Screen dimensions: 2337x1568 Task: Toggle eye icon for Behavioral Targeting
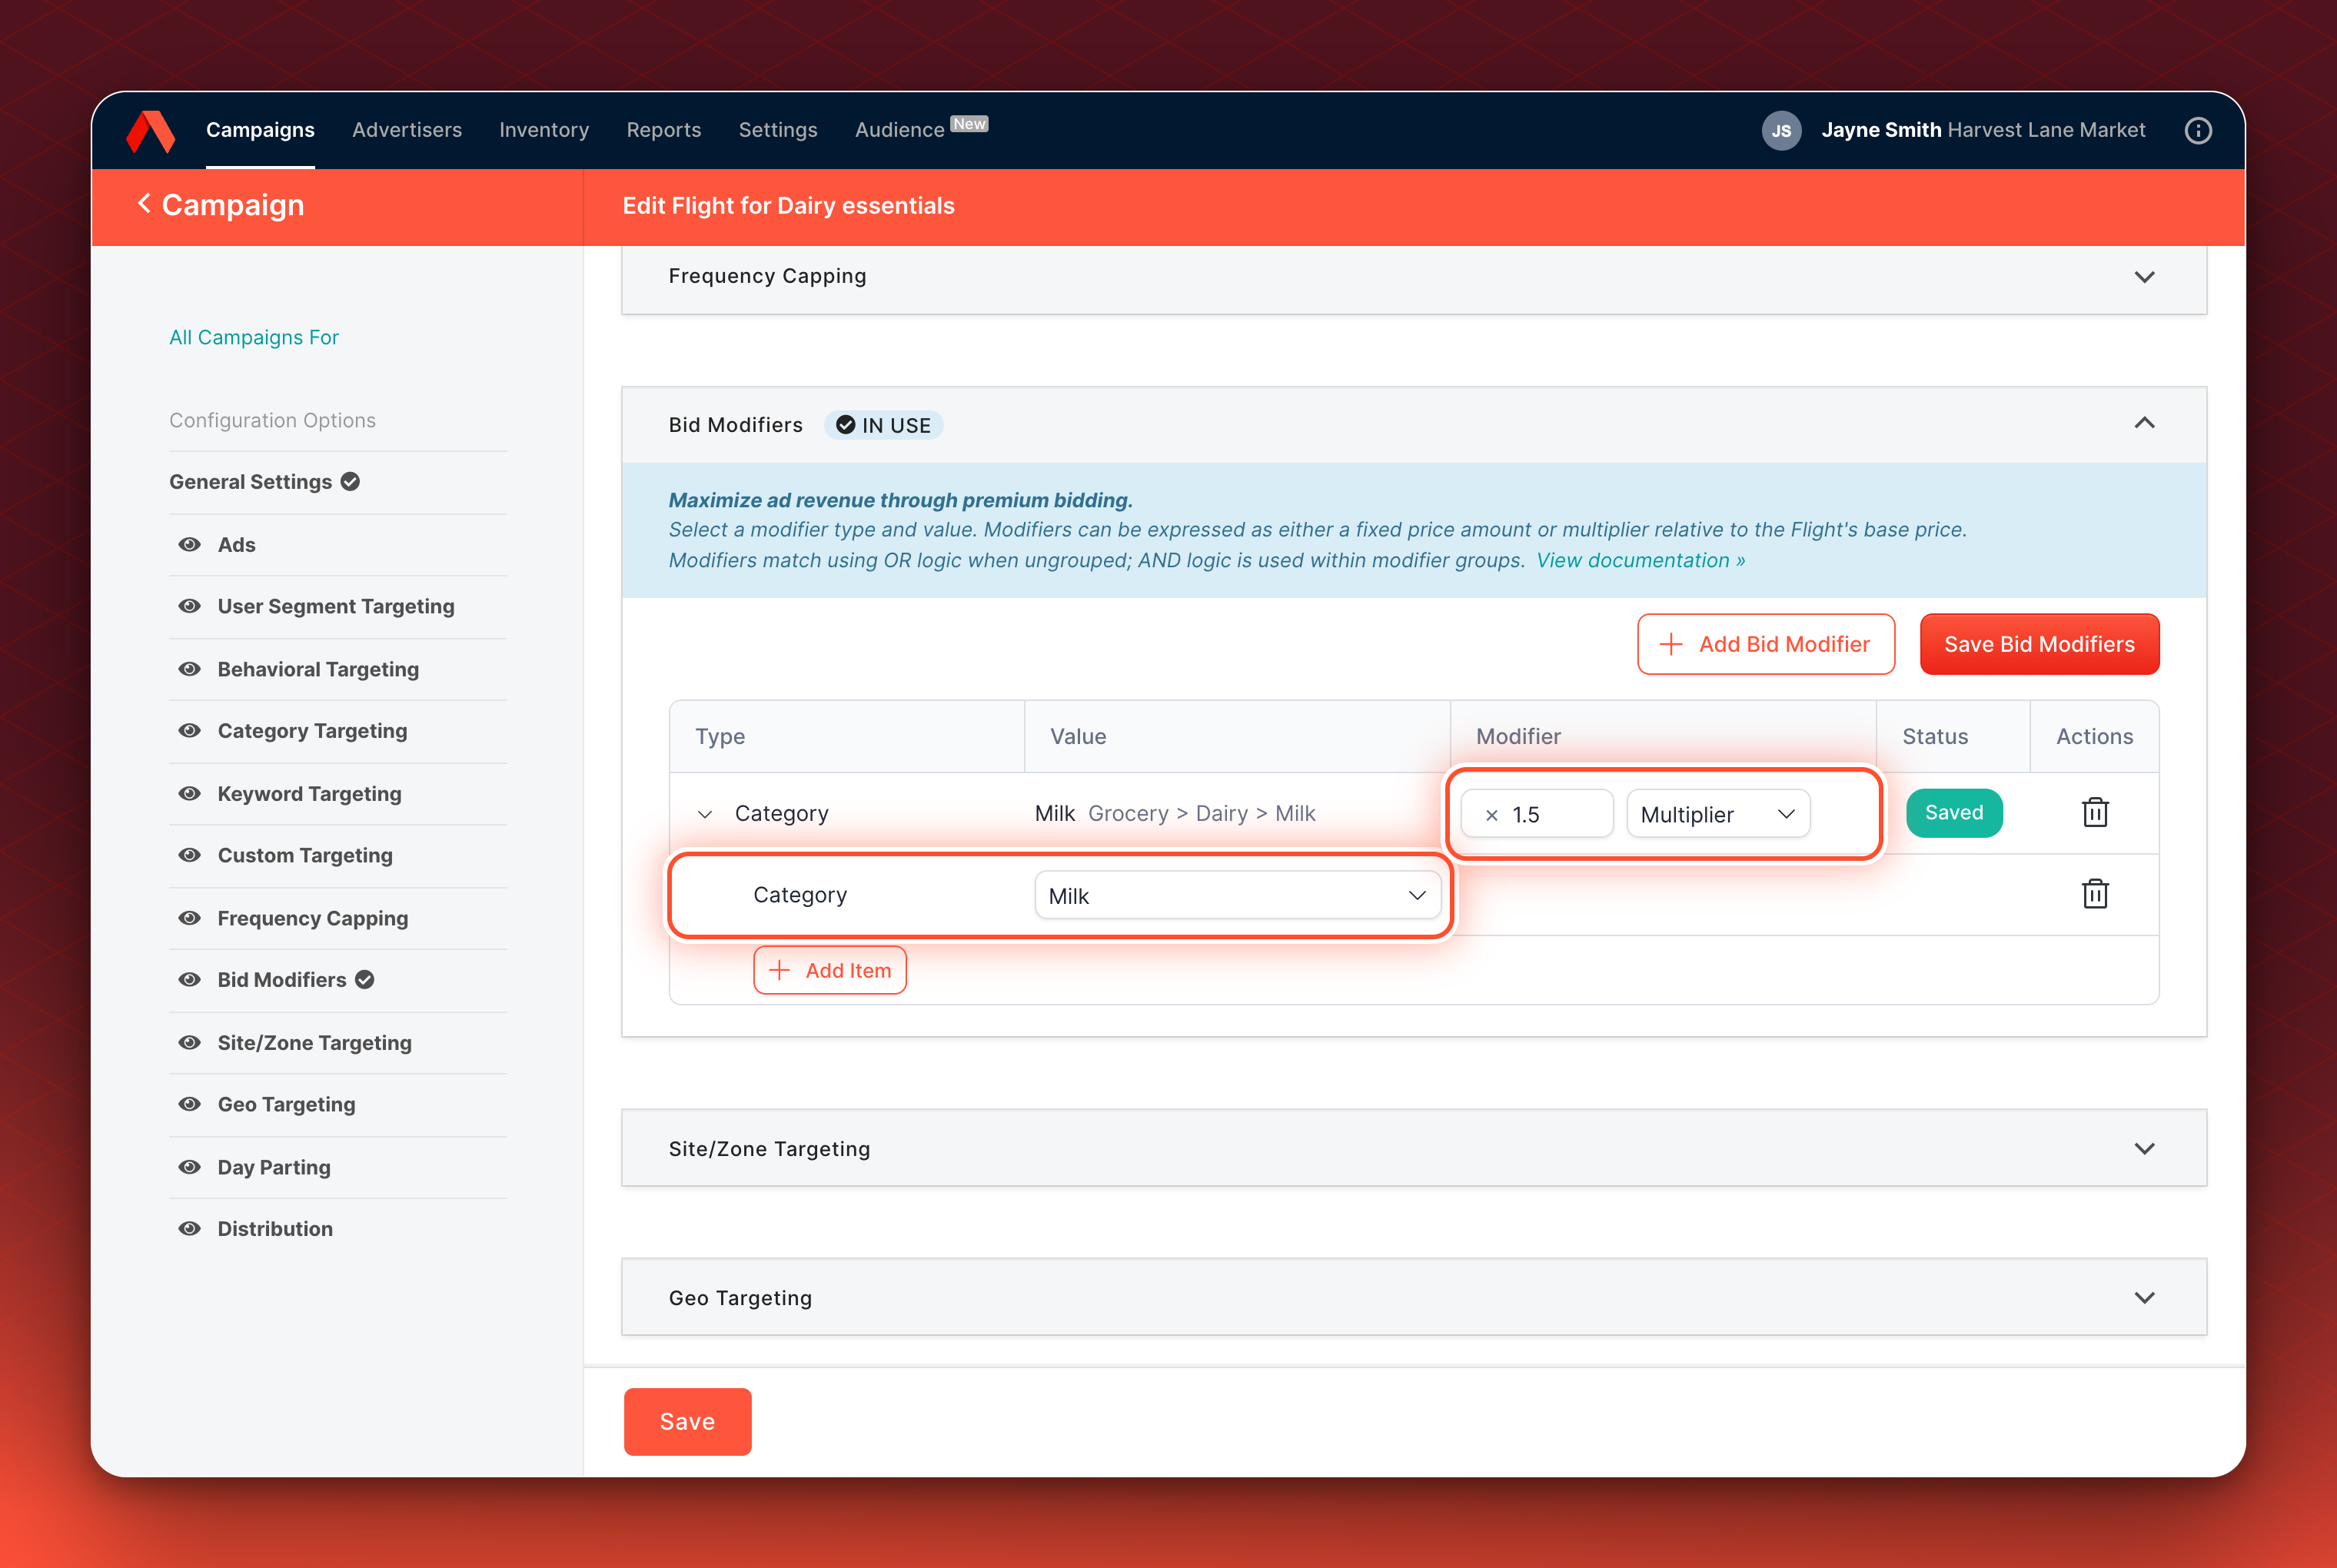click(x=189, y=669)
